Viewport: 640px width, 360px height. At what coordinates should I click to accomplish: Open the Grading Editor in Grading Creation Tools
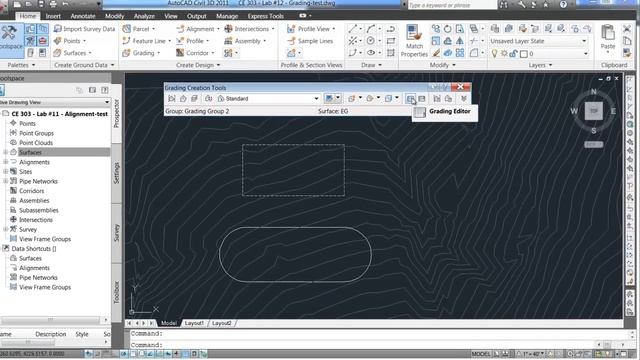410,98
